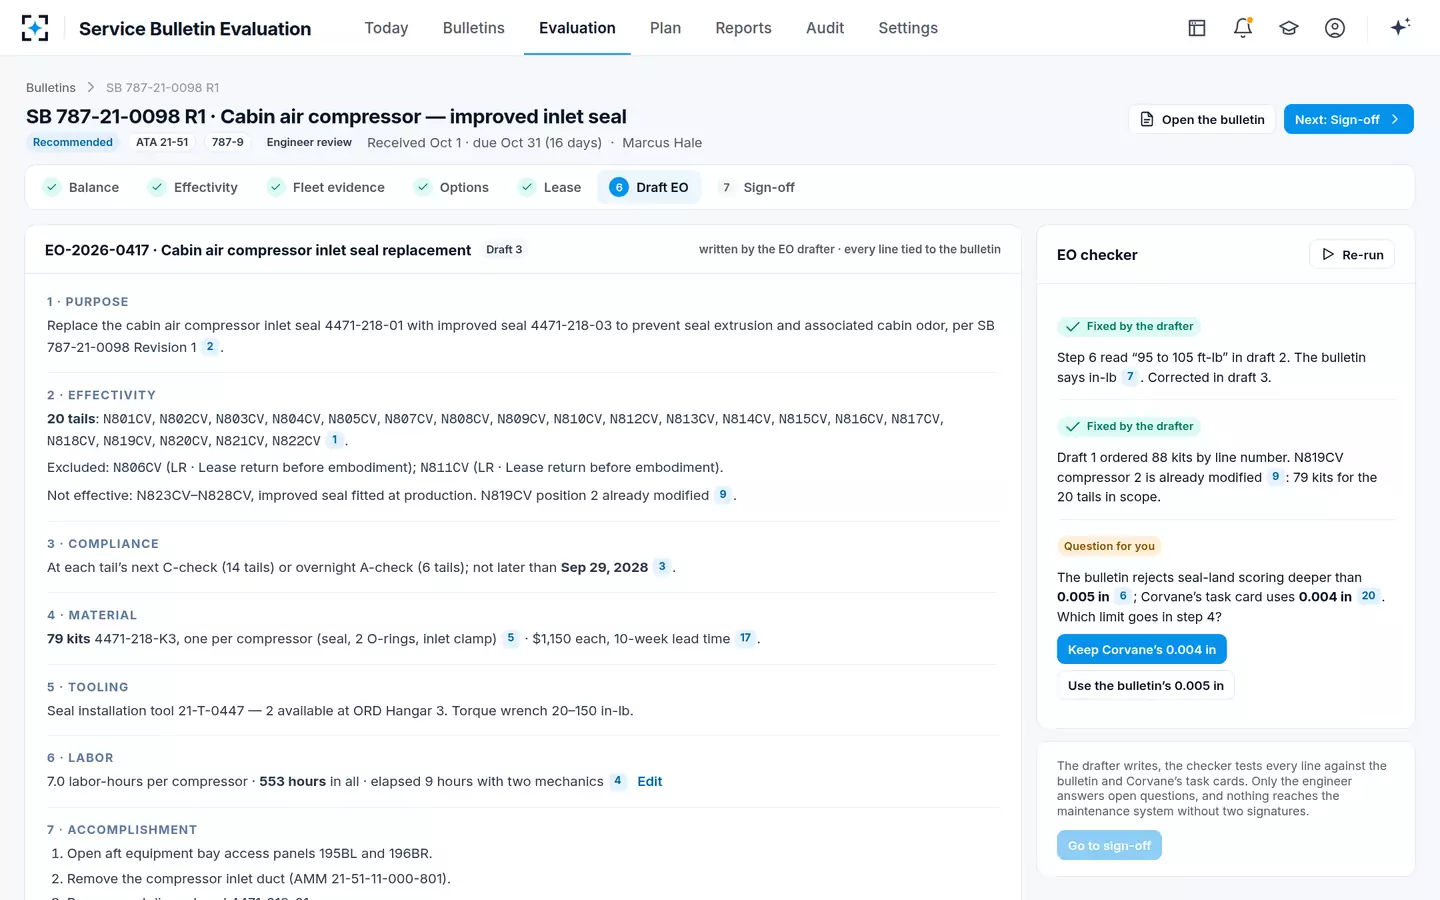Open the user profile icon
The height and width of the screenshot is (900, 1440).
click(1335, 28)
